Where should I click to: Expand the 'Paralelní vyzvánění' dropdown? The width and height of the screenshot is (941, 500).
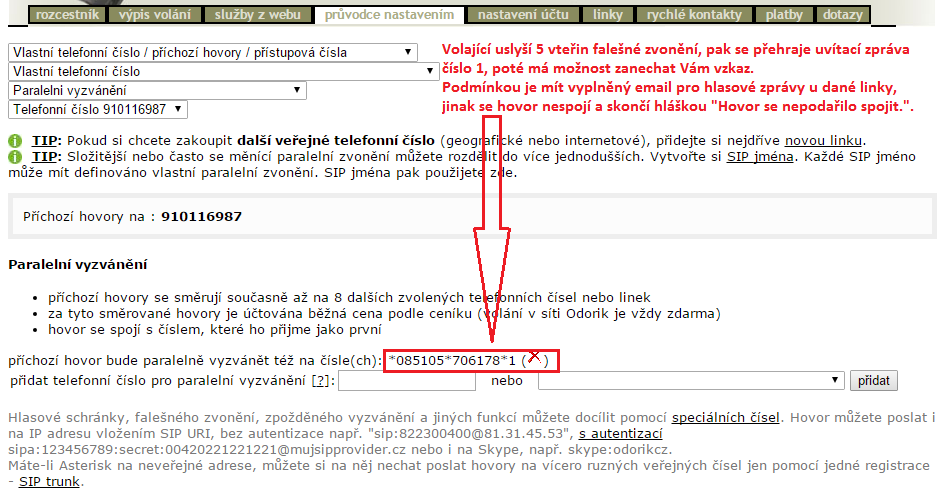coord(157,90)
